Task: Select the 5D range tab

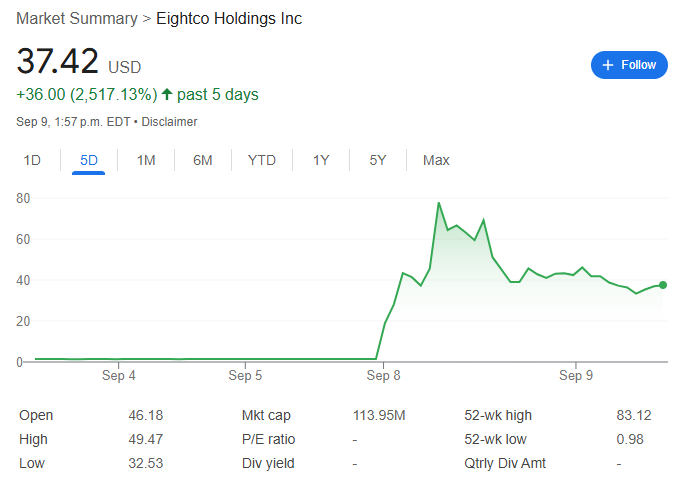Action: pyautogui.click(x=89, y=160)
